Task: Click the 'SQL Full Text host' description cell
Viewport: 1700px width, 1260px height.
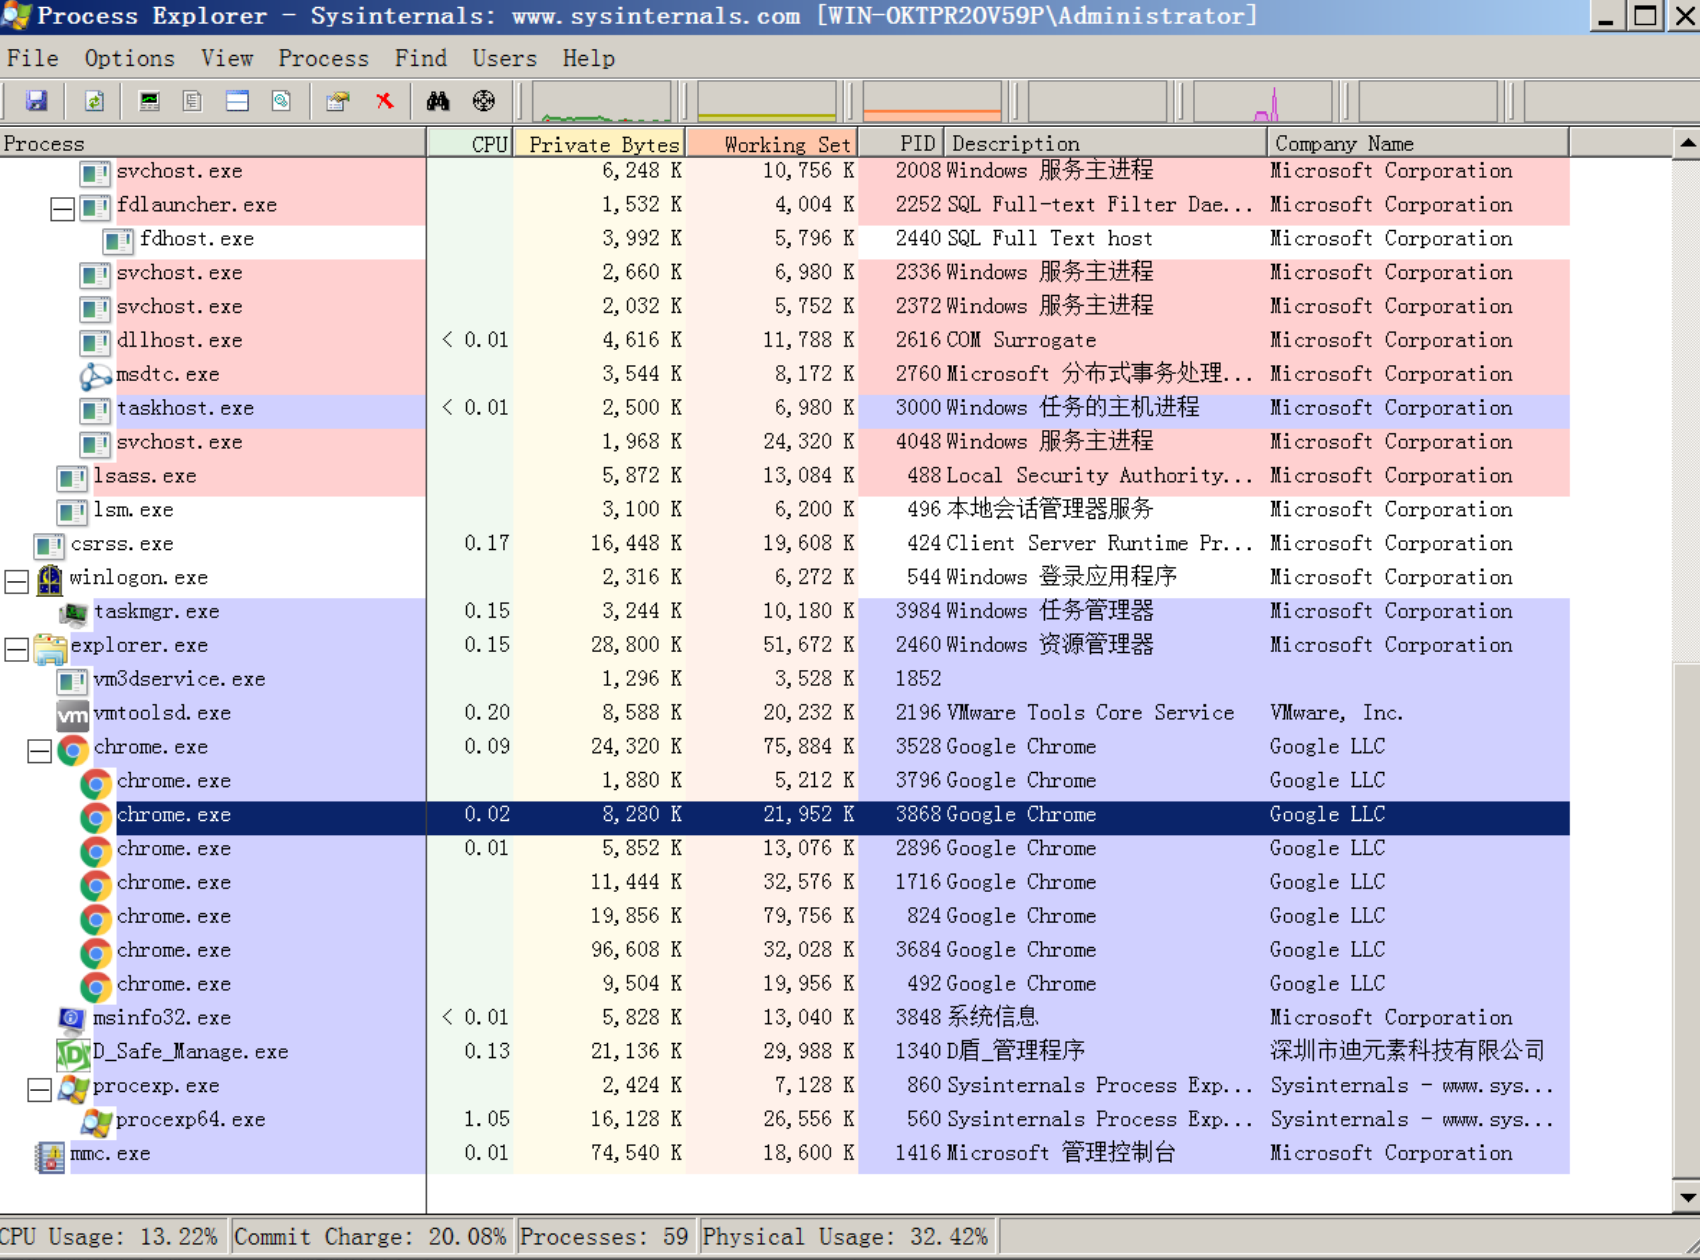Action: coord(1050,239)
